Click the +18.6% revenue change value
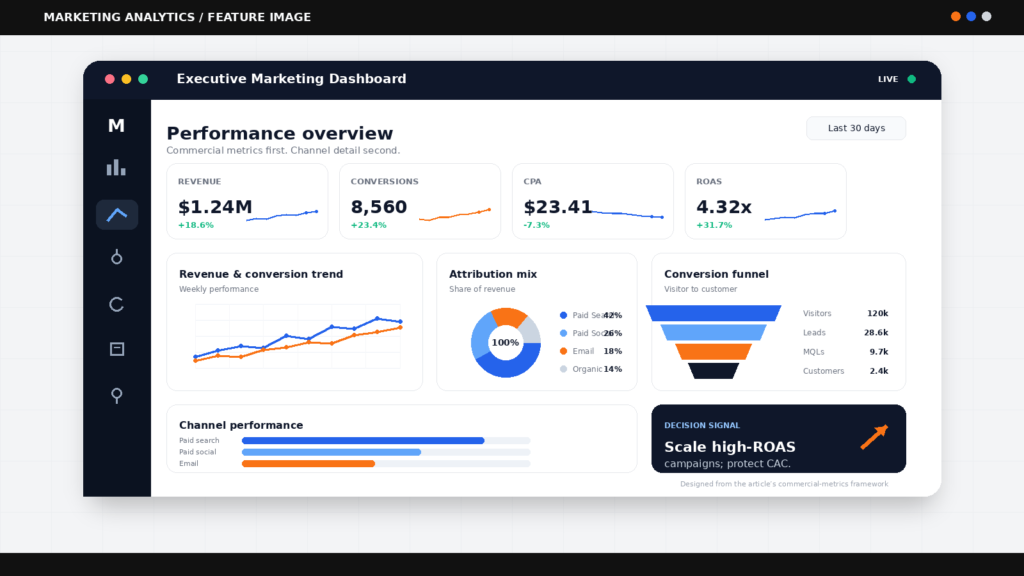Viewport: 1024px width, 576px height. [196, 225]
